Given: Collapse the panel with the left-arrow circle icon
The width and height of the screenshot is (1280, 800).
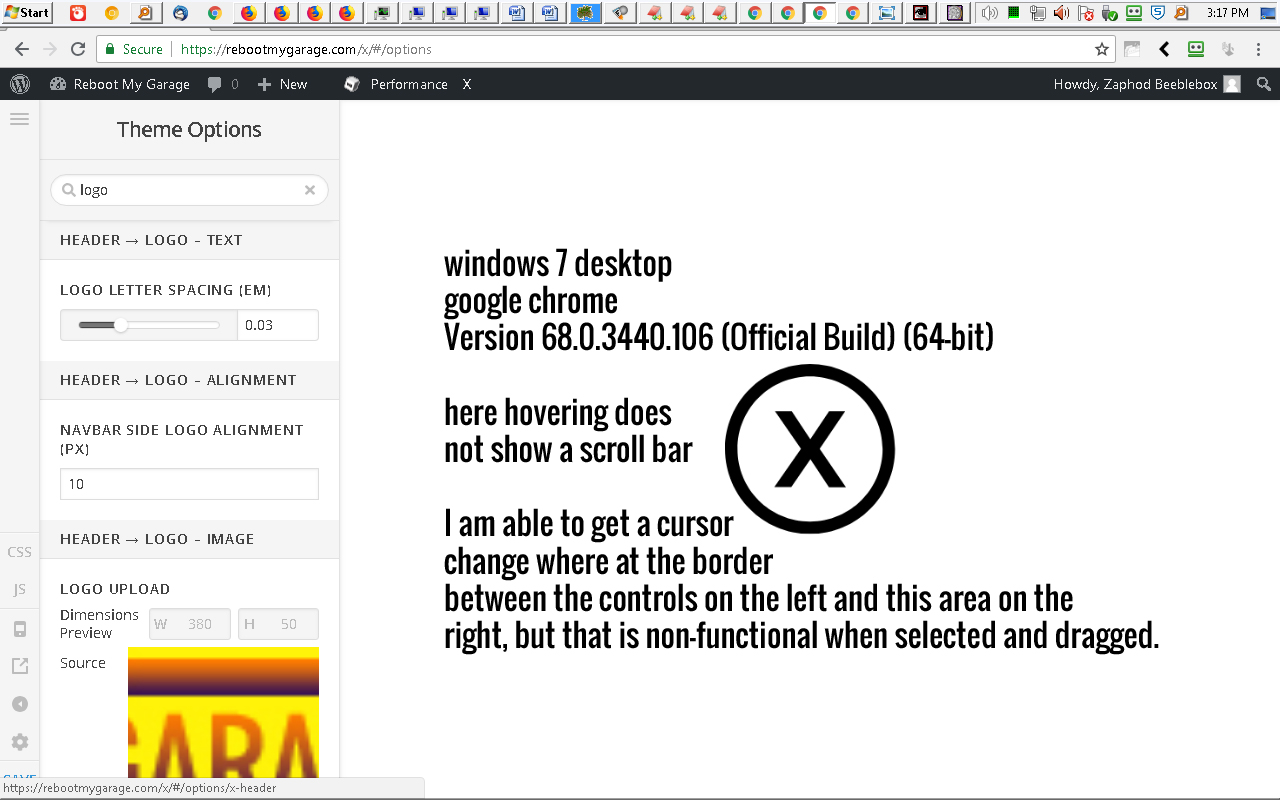Looking at the screenshot, I should [x=19, y=704].
